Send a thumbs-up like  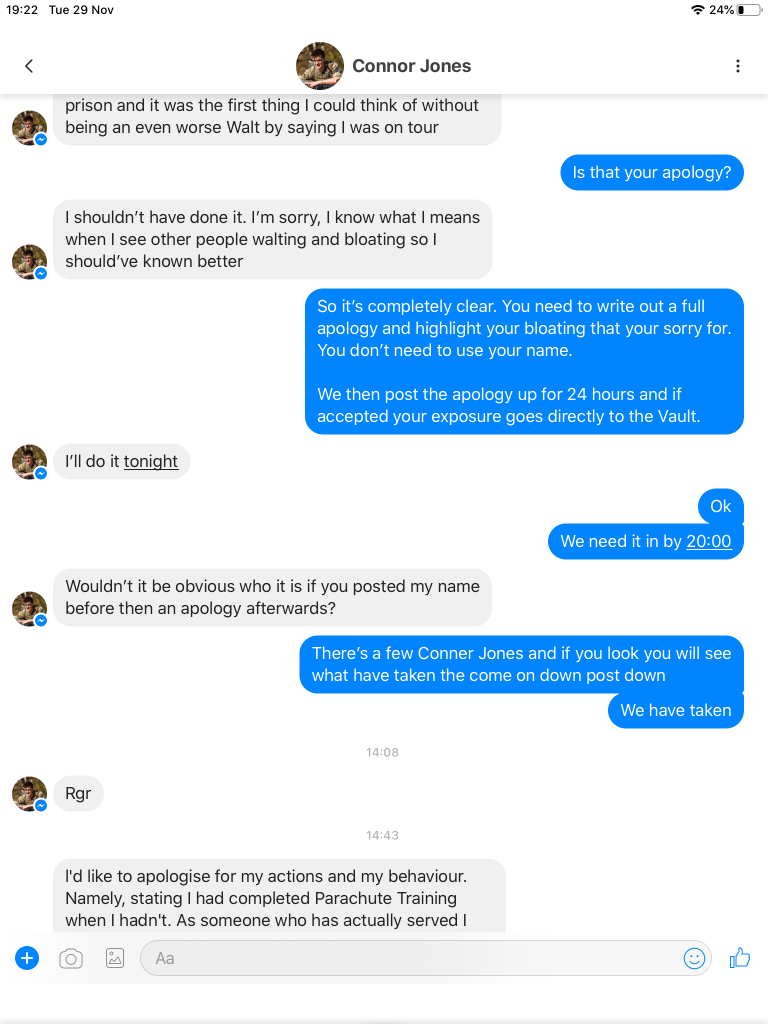pos(740,958)
